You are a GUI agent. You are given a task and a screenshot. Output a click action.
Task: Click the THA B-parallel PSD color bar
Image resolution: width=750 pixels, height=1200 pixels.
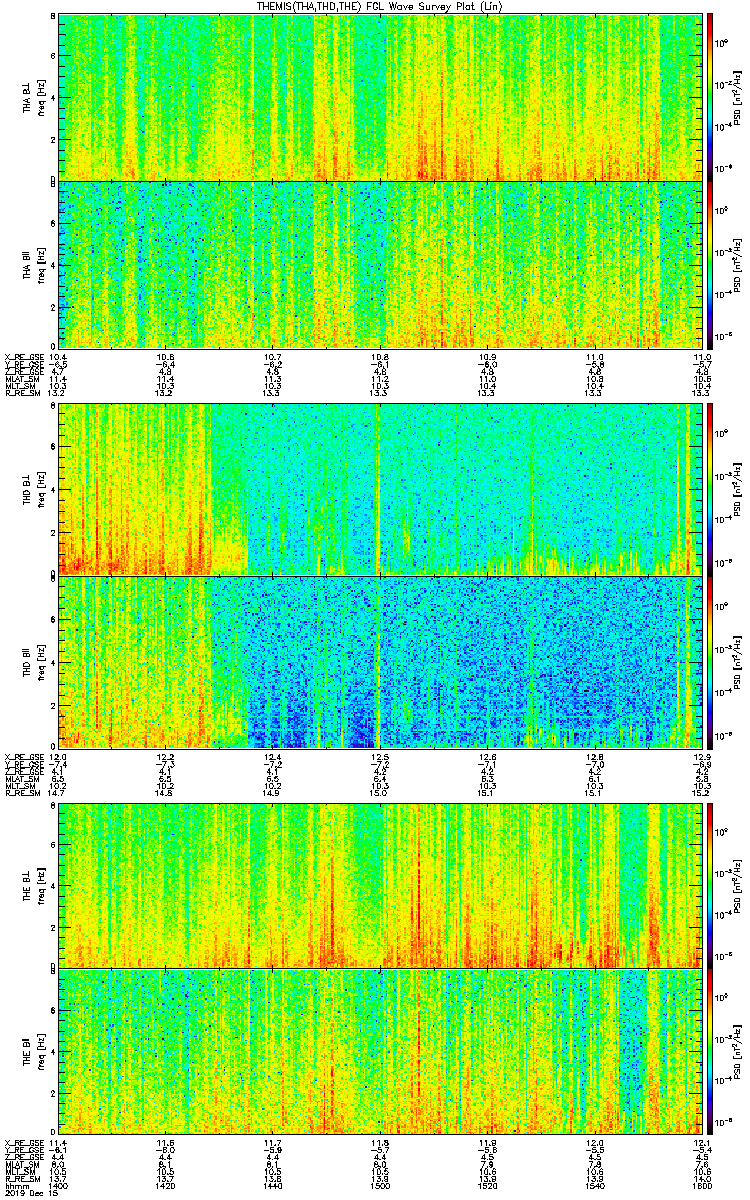(x=711, y=265)
